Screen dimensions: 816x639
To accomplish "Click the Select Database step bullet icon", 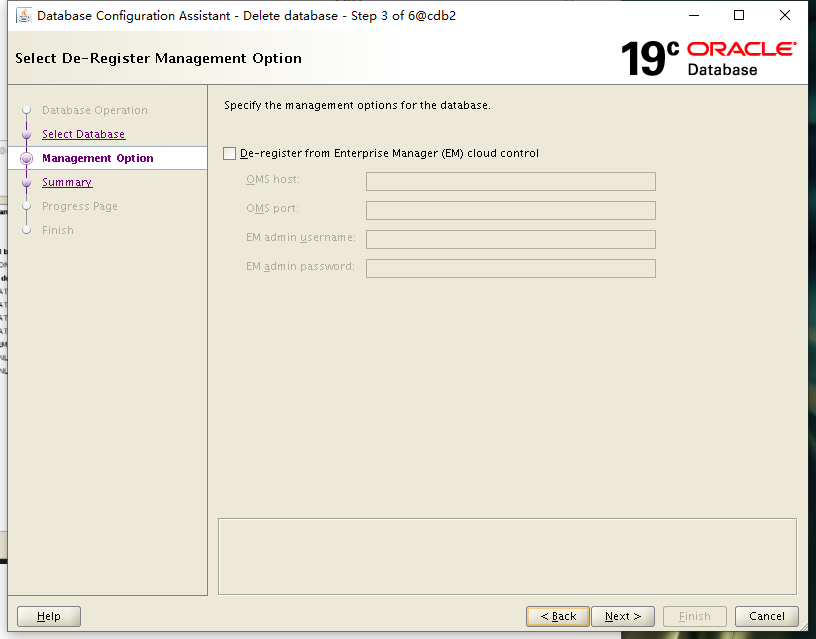I will [27, 135].
